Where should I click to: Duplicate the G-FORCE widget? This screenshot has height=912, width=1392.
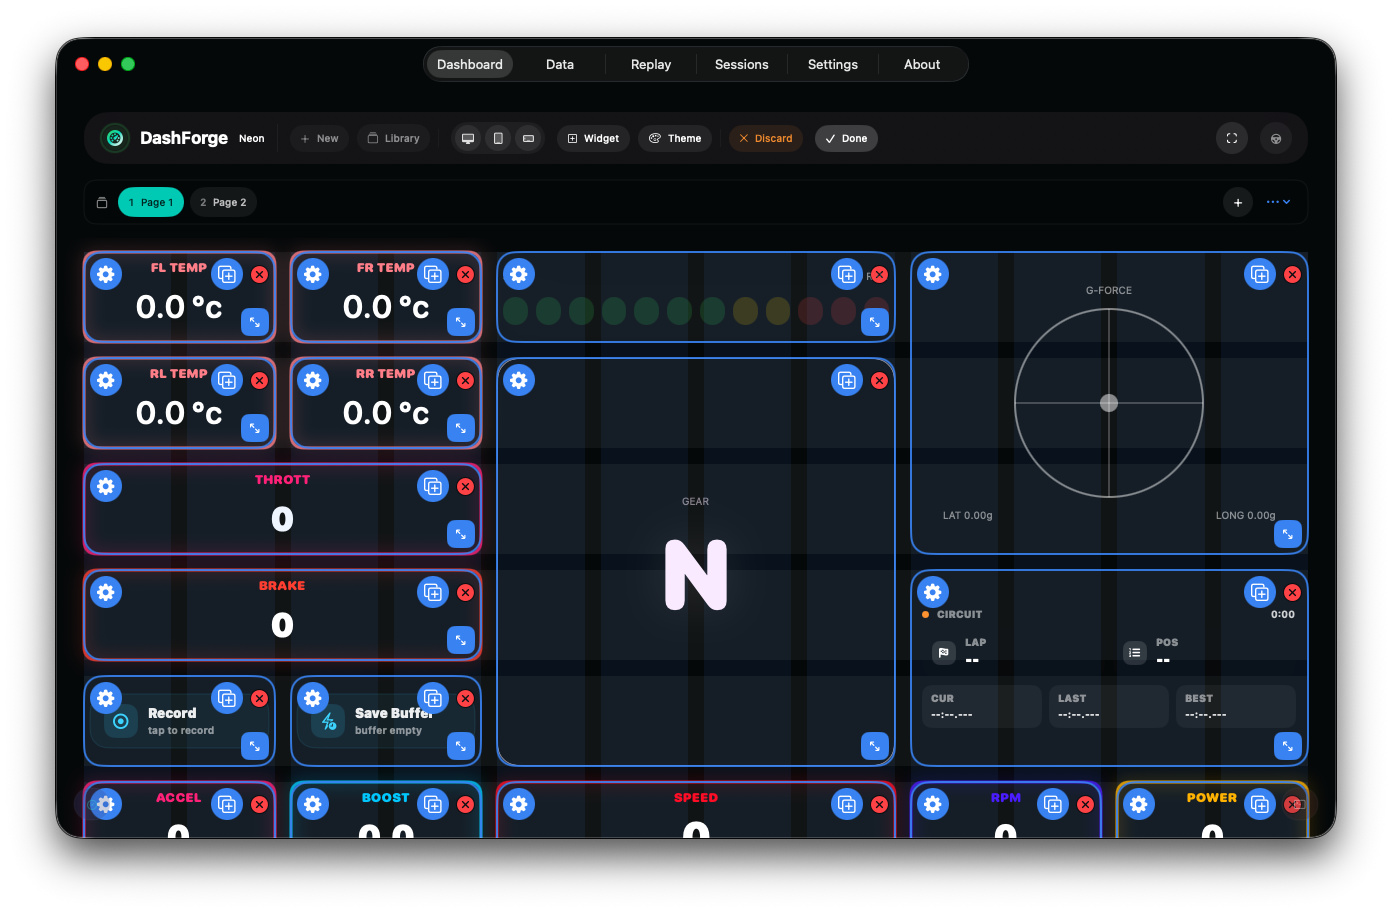coord(1260,274)
